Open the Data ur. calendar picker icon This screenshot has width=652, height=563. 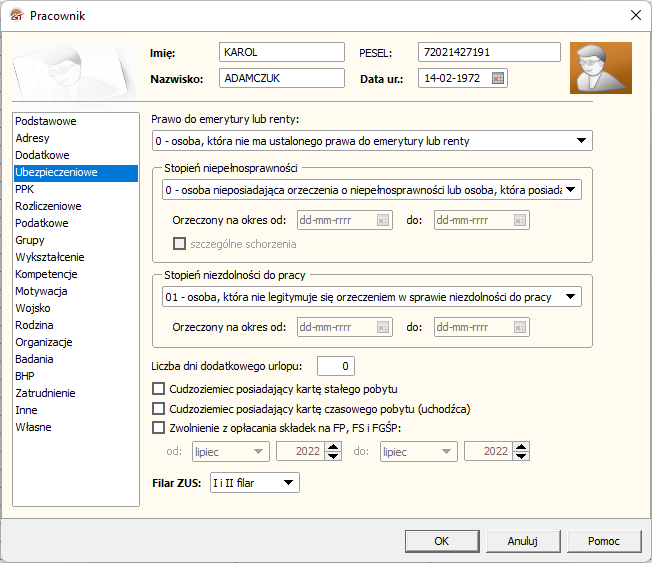[498, 78]
